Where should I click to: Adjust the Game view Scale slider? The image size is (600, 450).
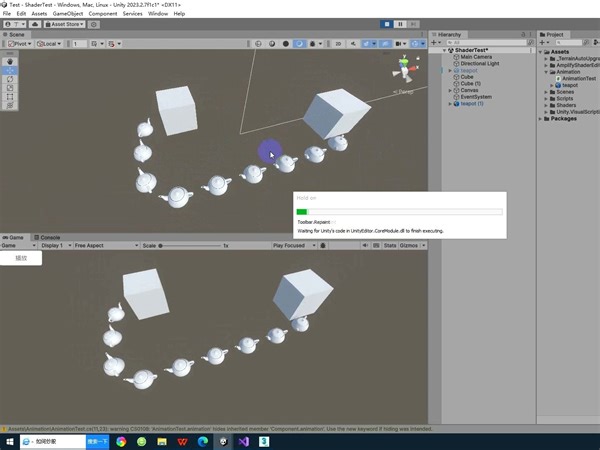click(190, 246)
